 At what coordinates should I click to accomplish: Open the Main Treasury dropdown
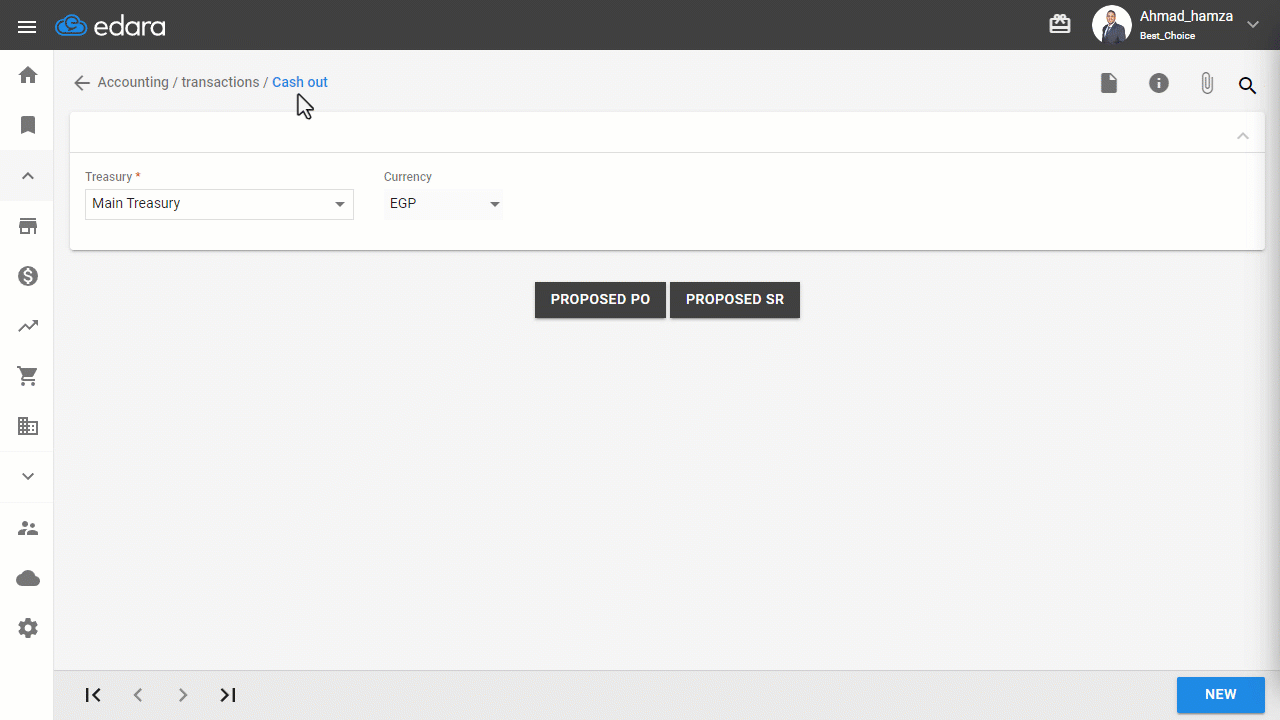(219, 204)
